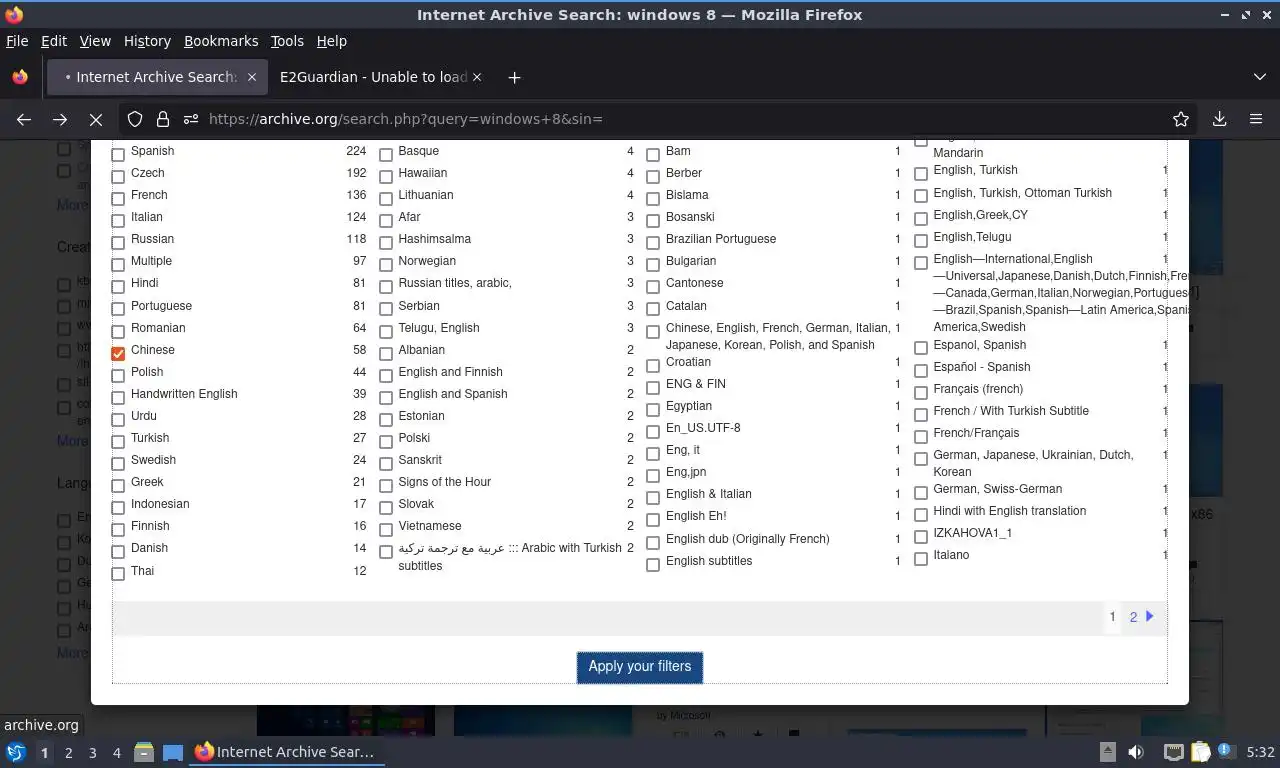
Task: Open the taskbar file manager icon
Action: click(143, 752)
